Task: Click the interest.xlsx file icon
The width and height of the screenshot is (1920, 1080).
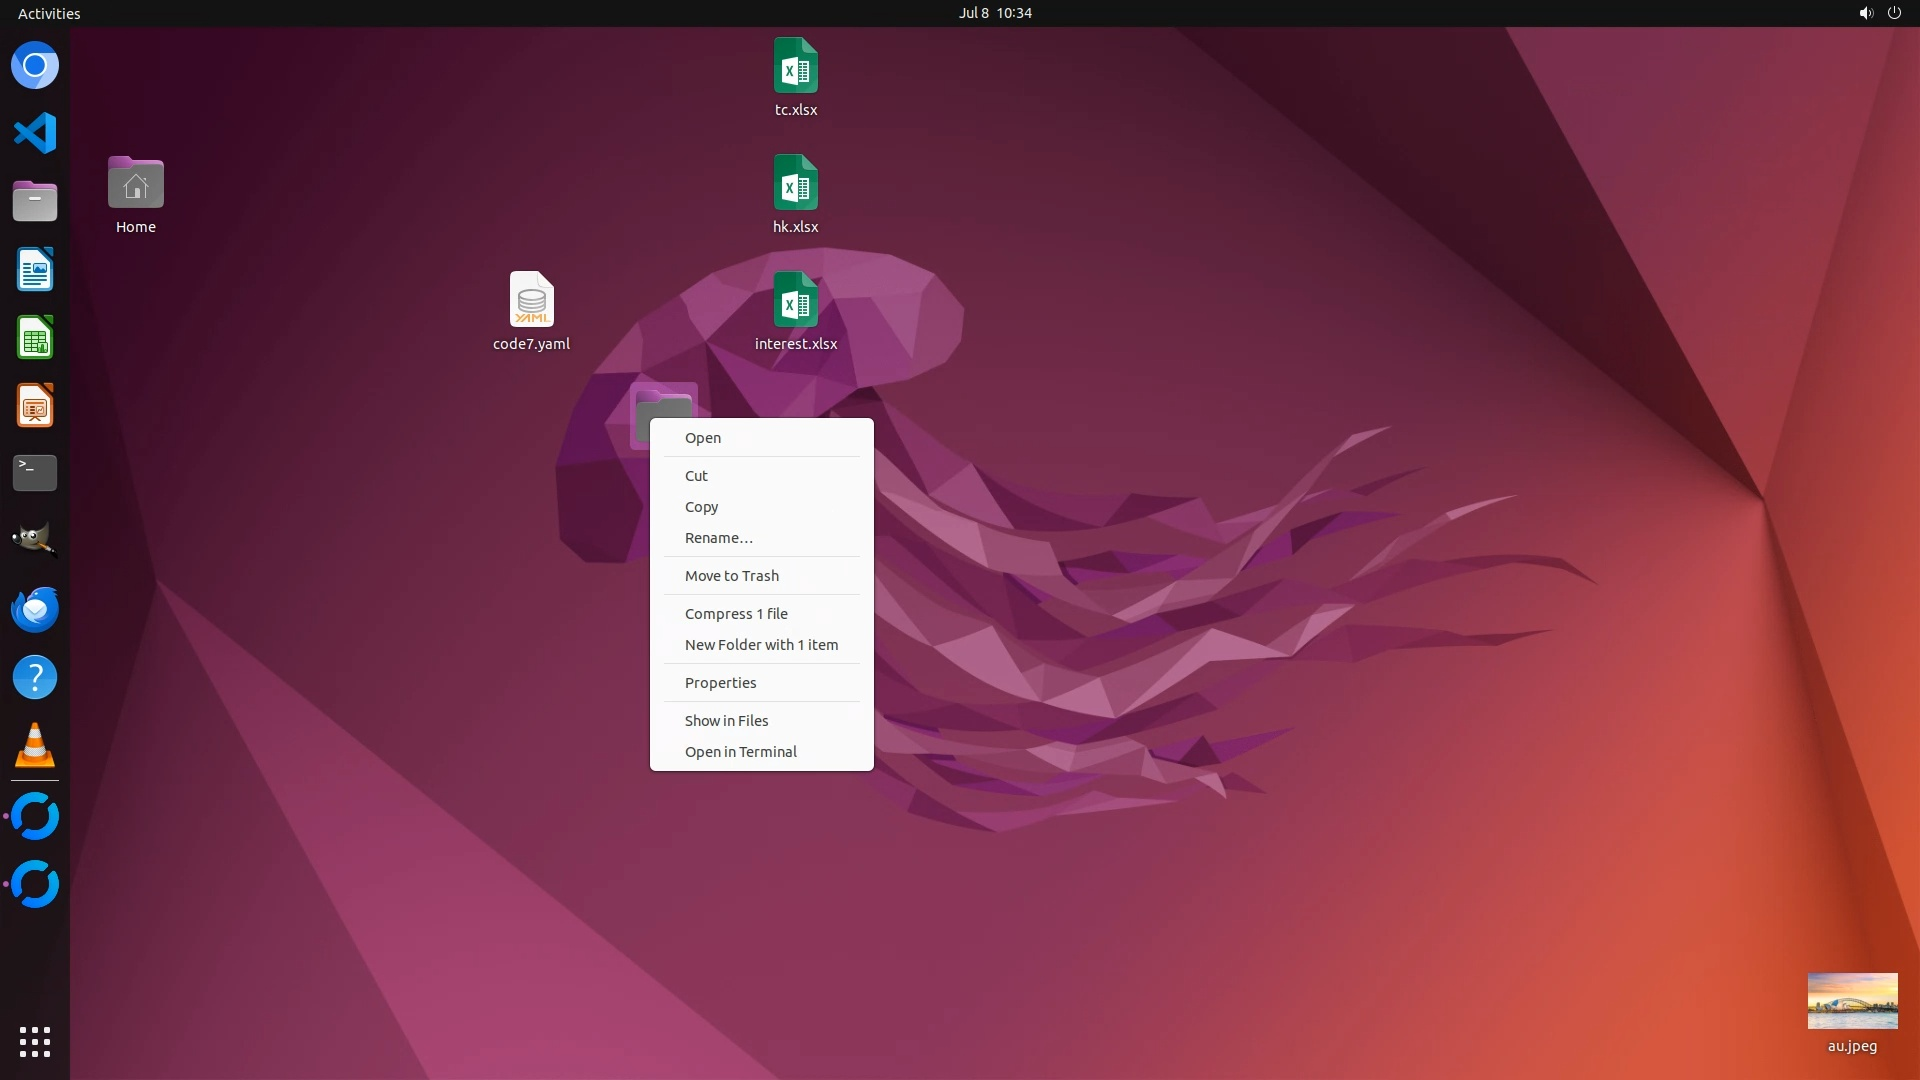Action: pyautogui.click(x=795, y=301)
